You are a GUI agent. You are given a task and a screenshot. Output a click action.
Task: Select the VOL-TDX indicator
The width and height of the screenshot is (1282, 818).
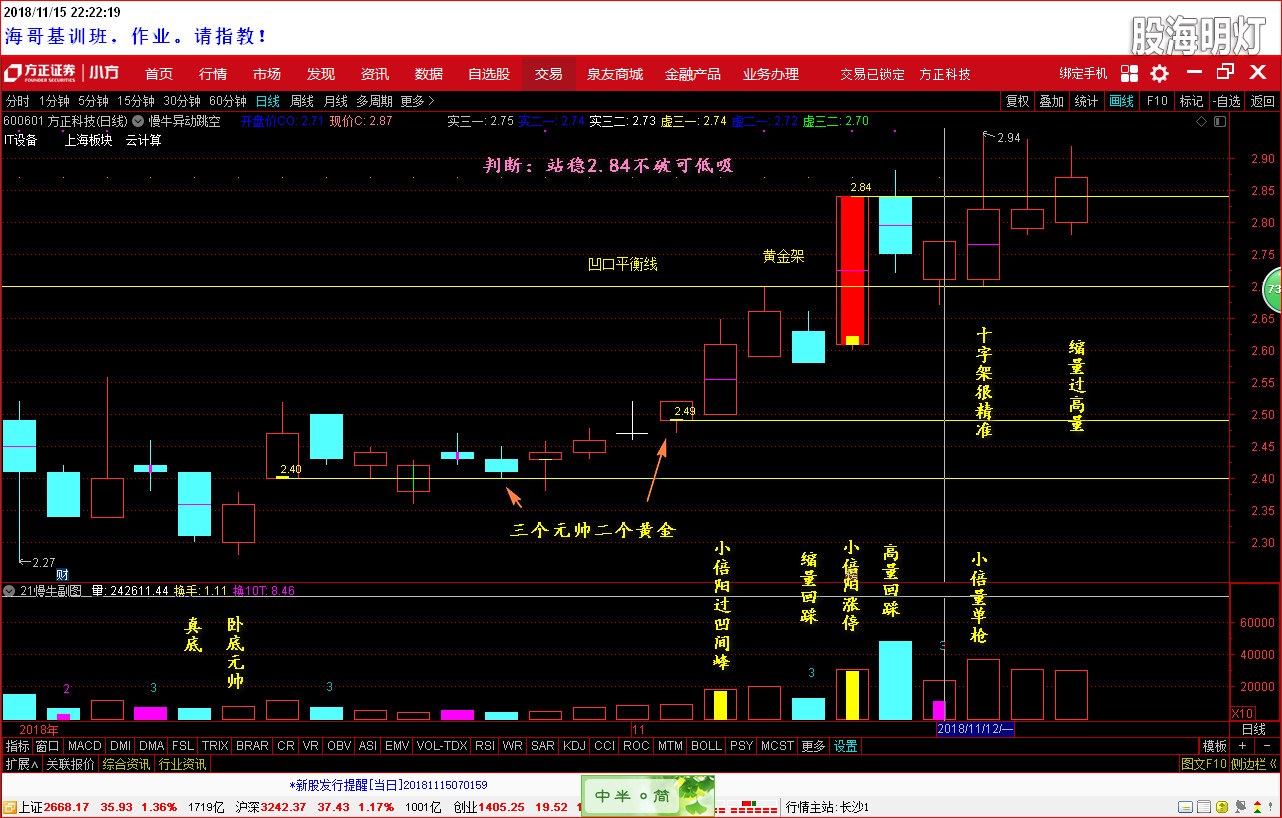coord(441,746)
